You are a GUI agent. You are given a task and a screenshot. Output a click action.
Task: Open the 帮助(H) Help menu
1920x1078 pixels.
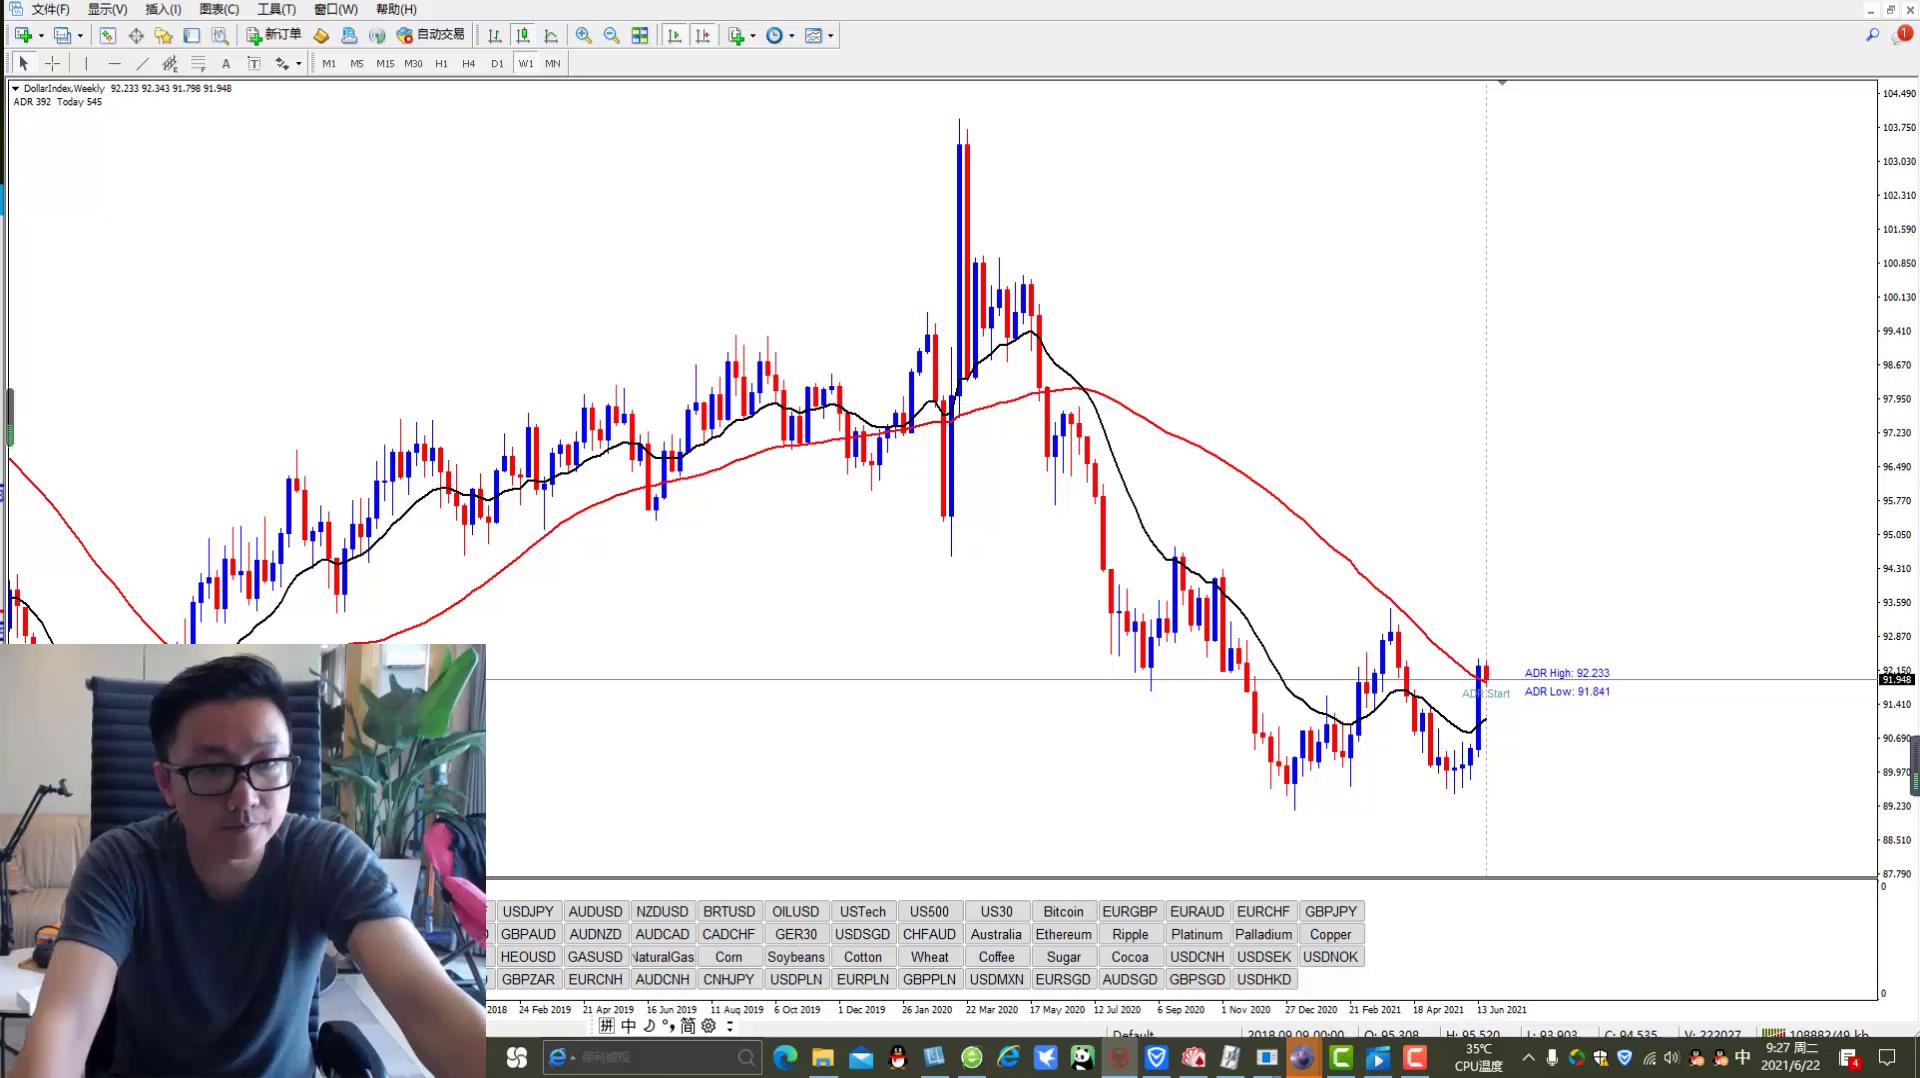pyautogui.click(x=396, y=10)
